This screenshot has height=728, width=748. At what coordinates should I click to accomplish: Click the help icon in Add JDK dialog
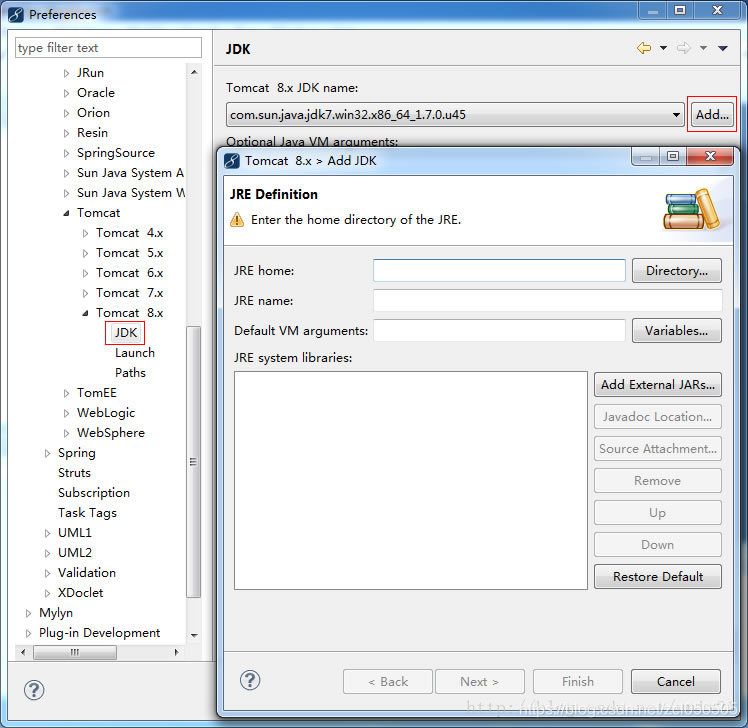click(x=250, y=680)
